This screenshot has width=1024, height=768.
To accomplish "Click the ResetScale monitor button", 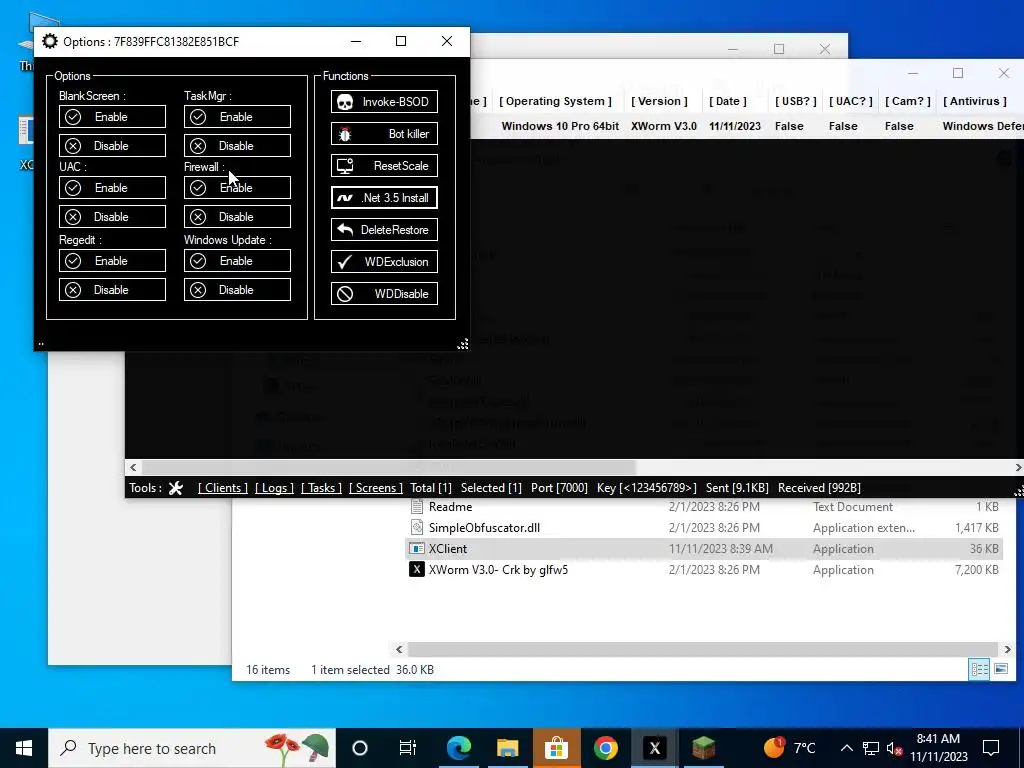I will (384, 166).
